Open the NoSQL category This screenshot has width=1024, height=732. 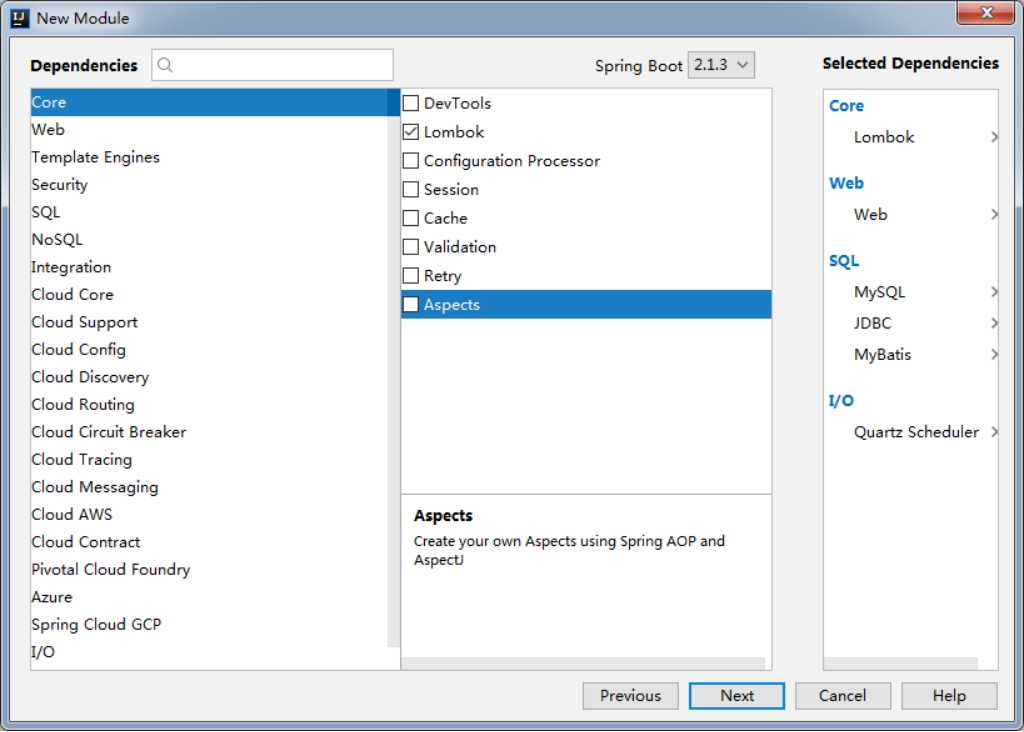209,240
